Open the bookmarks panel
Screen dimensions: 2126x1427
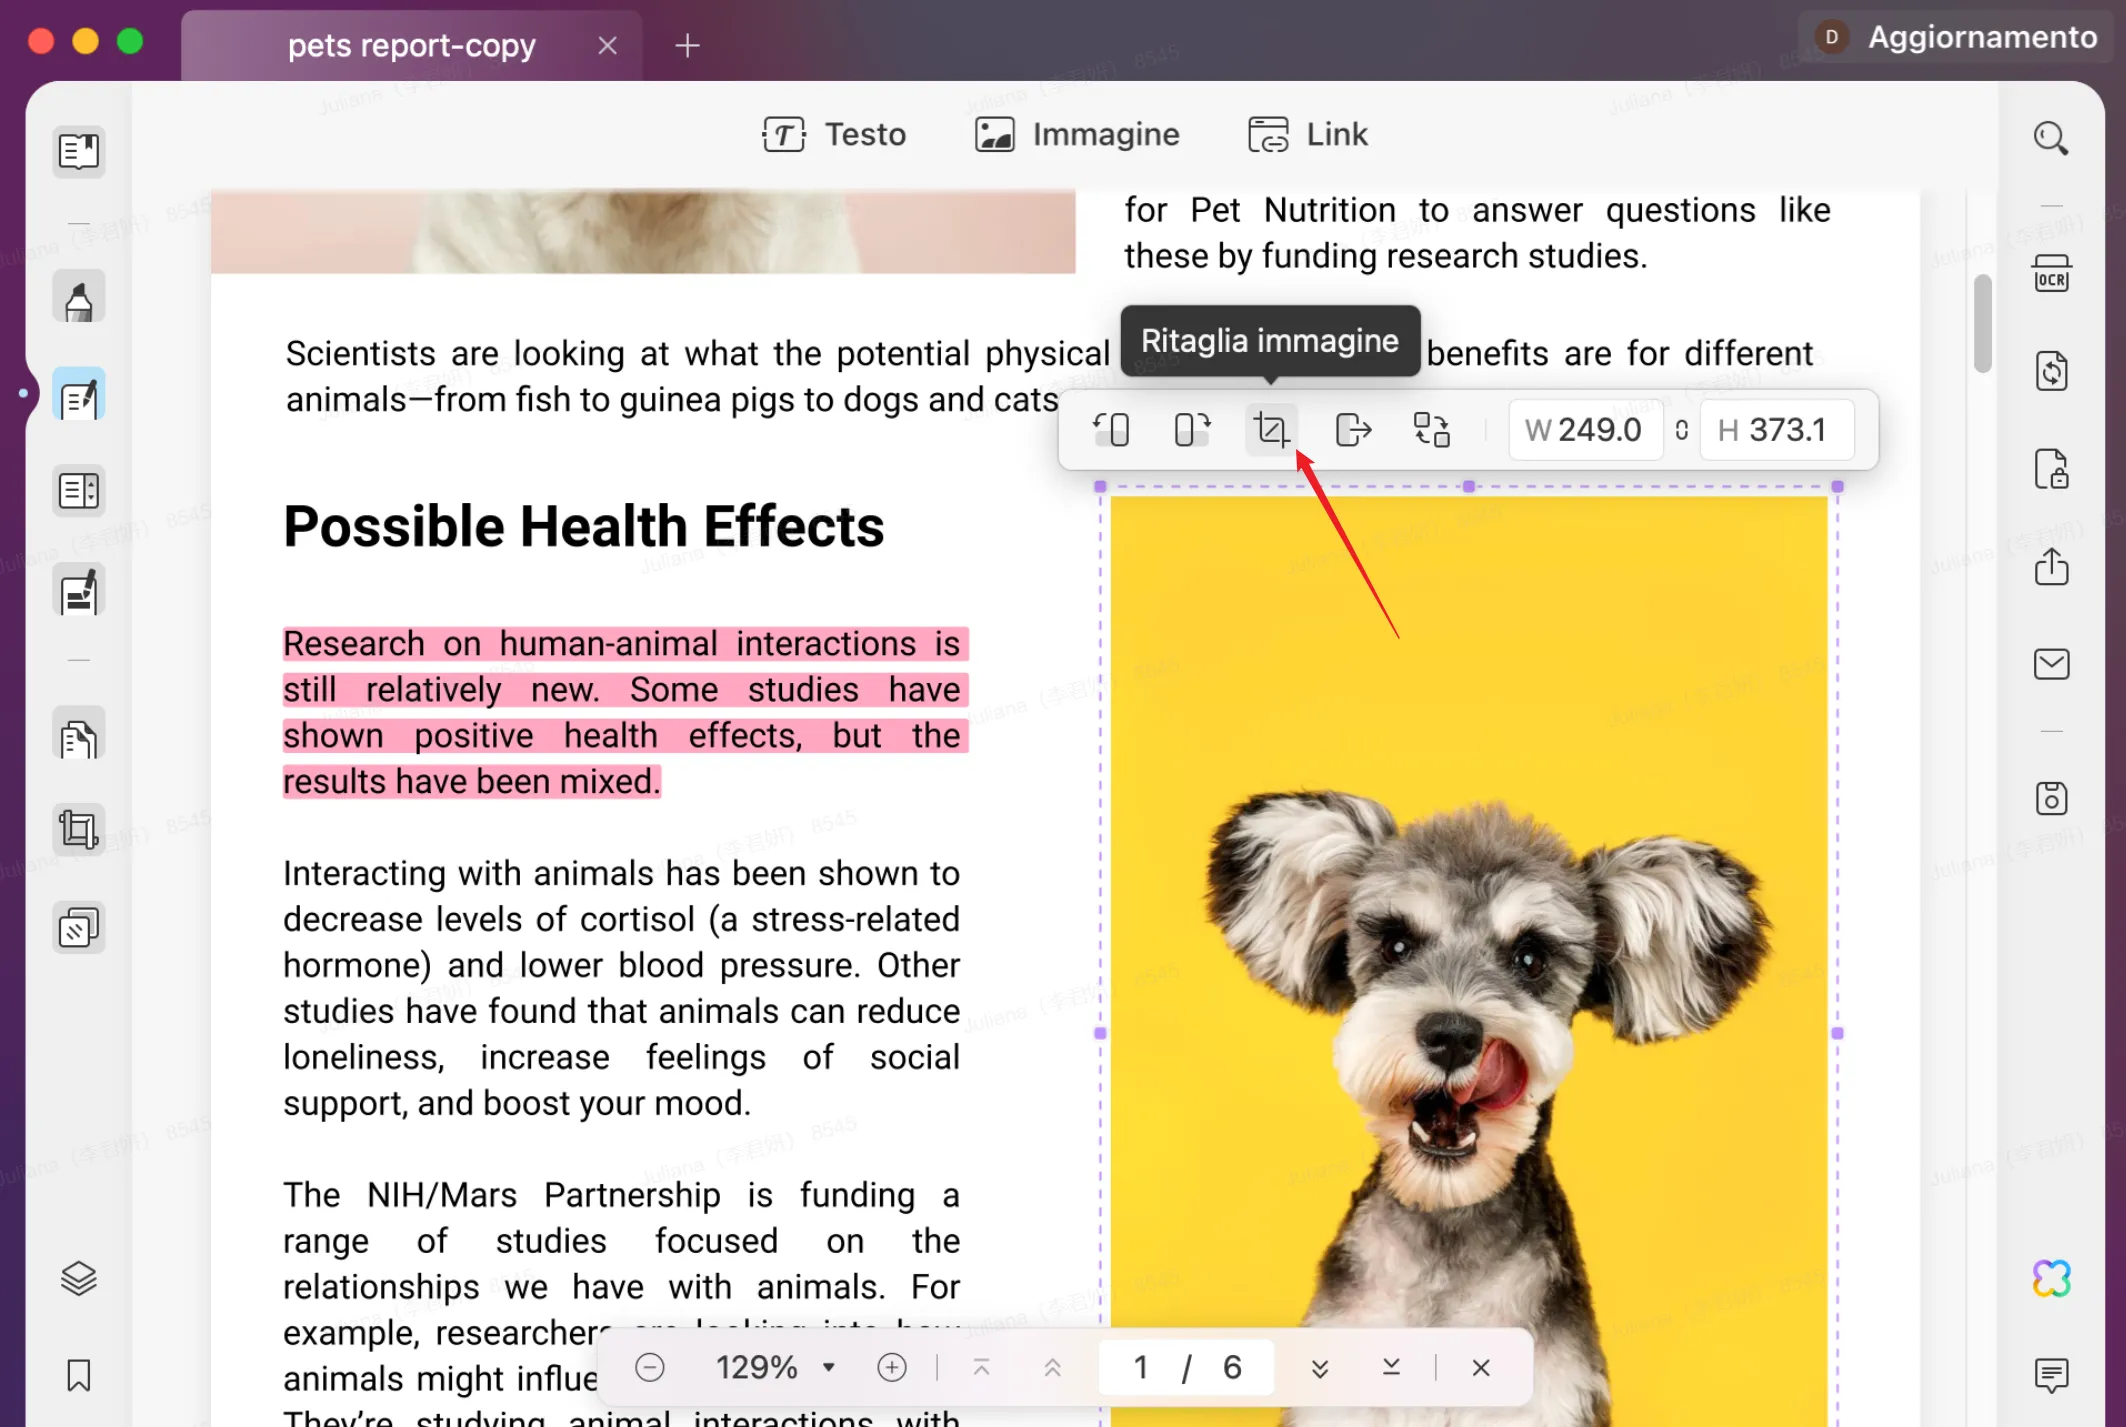pos(78,1375)
